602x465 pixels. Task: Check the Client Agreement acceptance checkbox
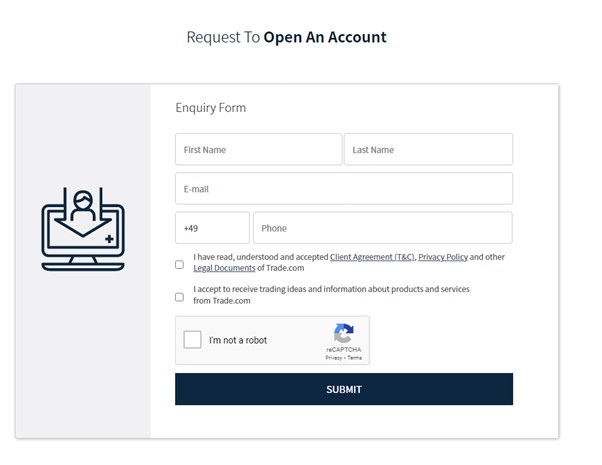179,265
